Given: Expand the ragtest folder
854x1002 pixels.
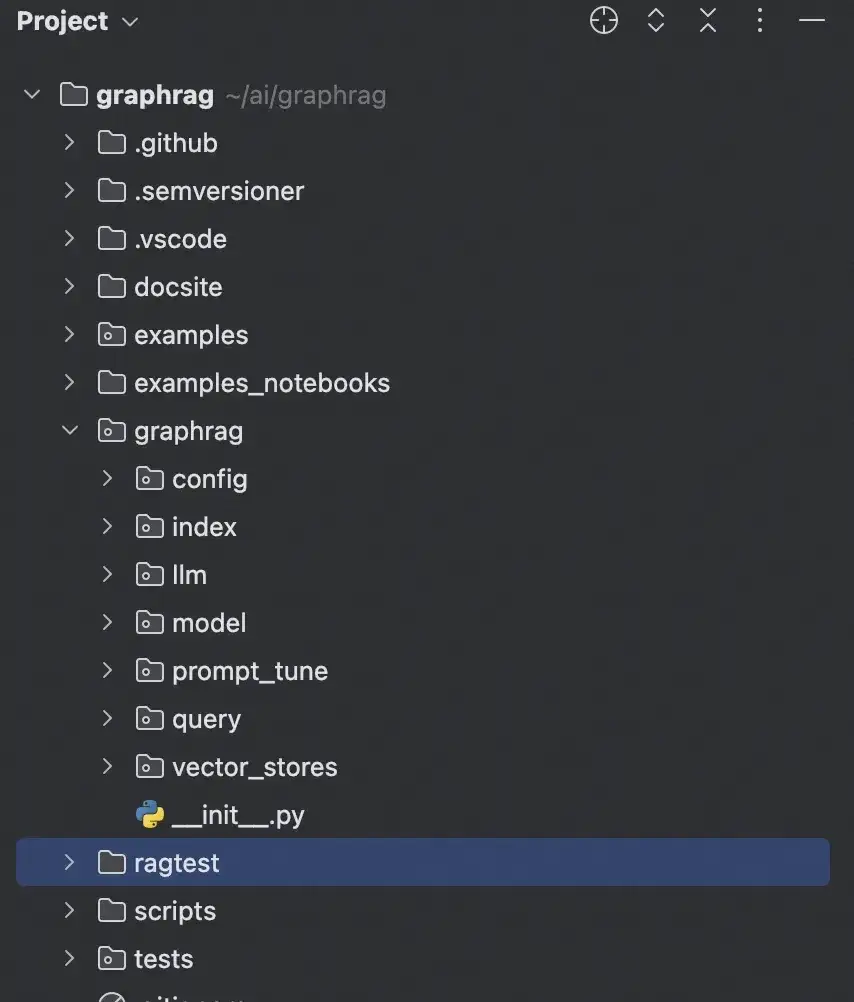Looking at the screenshot, I should (x=69, y=863).
